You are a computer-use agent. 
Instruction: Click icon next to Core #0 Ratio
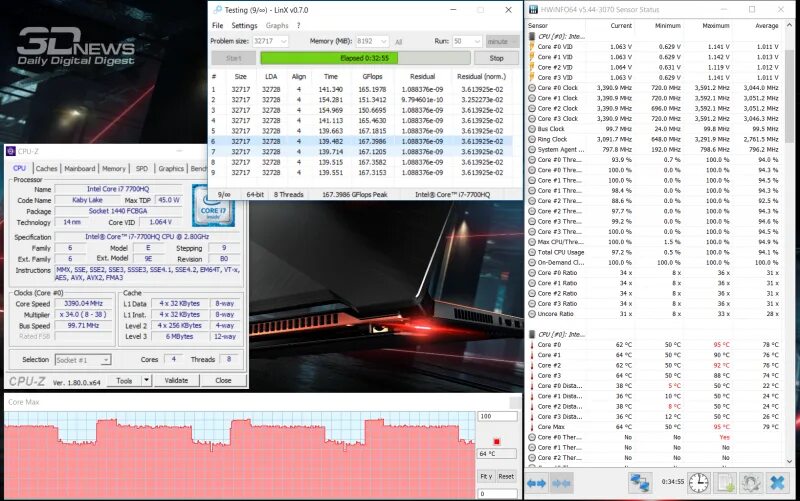point(532,273)
